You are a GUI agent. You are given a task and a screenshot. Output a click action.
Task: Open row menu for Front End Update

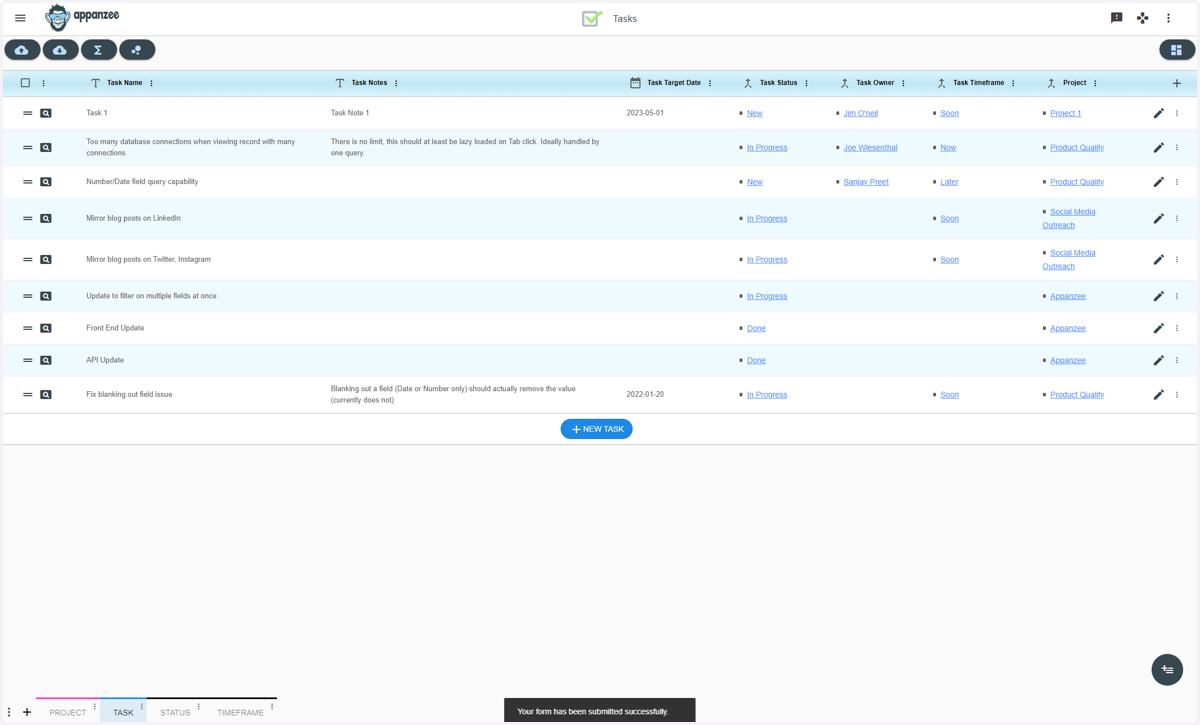(1177, 328)
